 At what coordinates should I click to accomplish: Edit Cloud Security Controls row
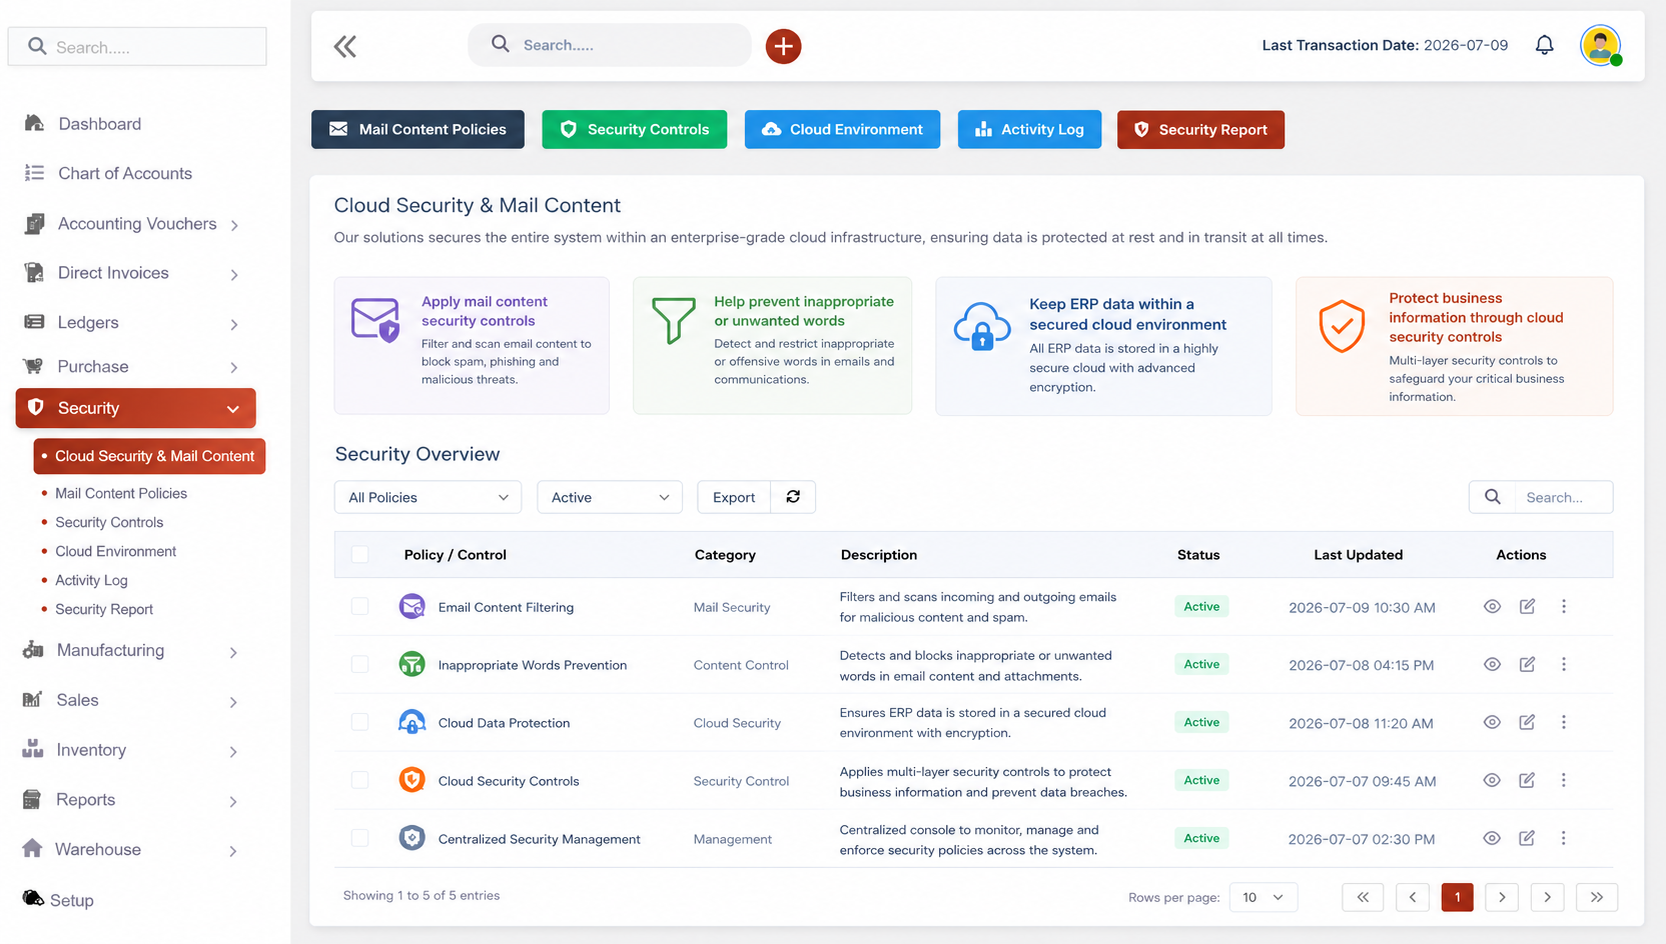pyautogui.click(x=1527, y=780)
